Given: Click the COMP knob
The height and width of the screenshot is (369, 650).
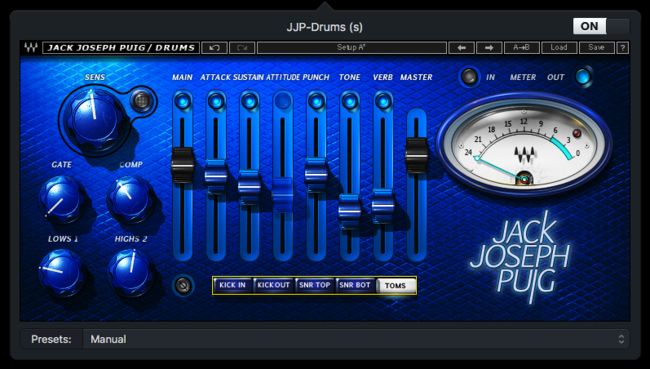Looking at the screenshot, I should point(130,198).
